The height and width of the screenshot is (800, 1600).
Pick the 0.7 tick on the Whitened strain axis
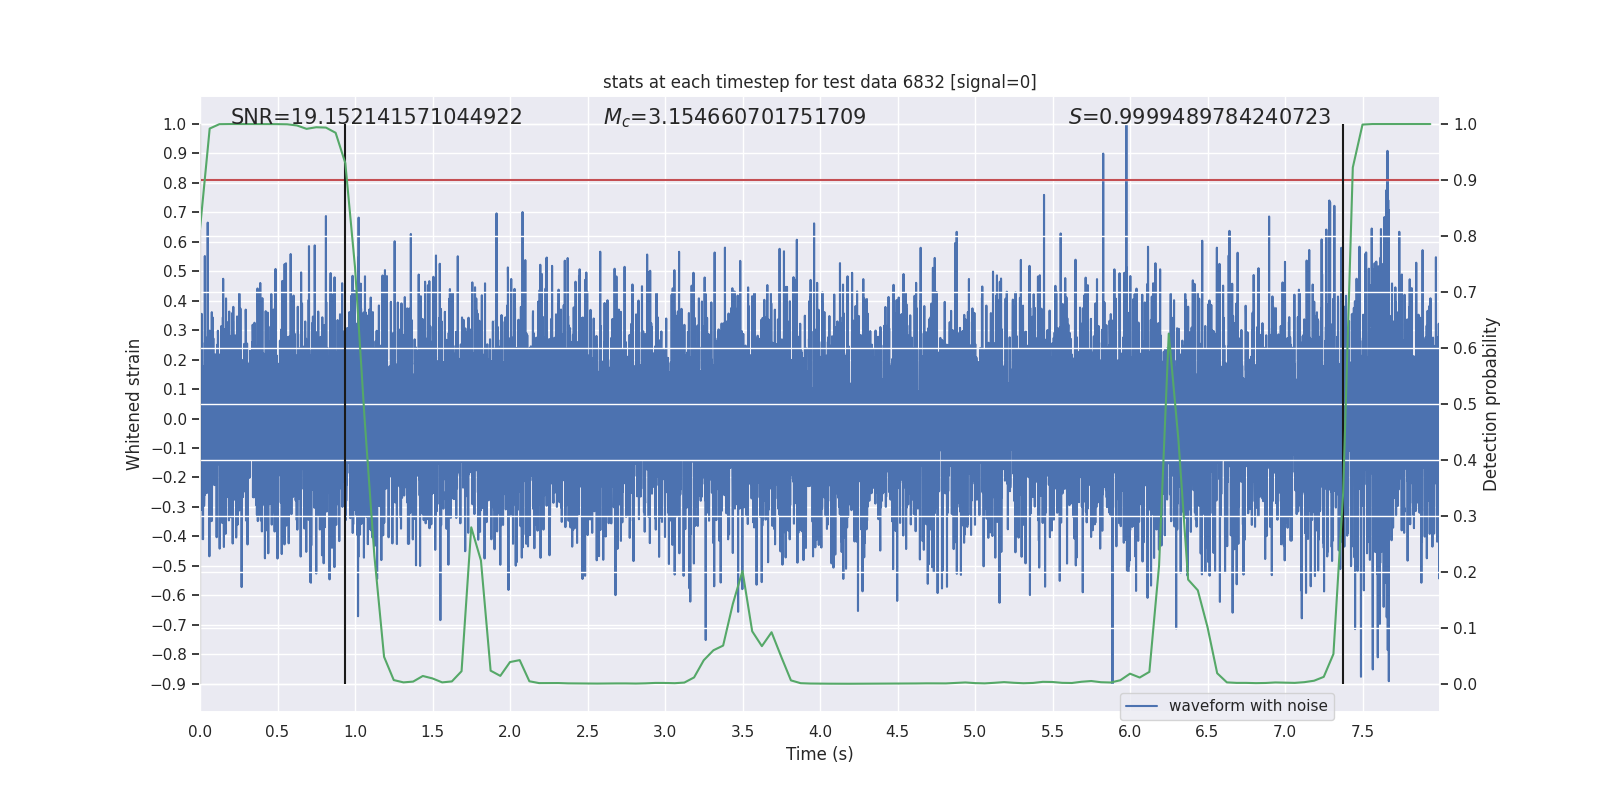175,213
